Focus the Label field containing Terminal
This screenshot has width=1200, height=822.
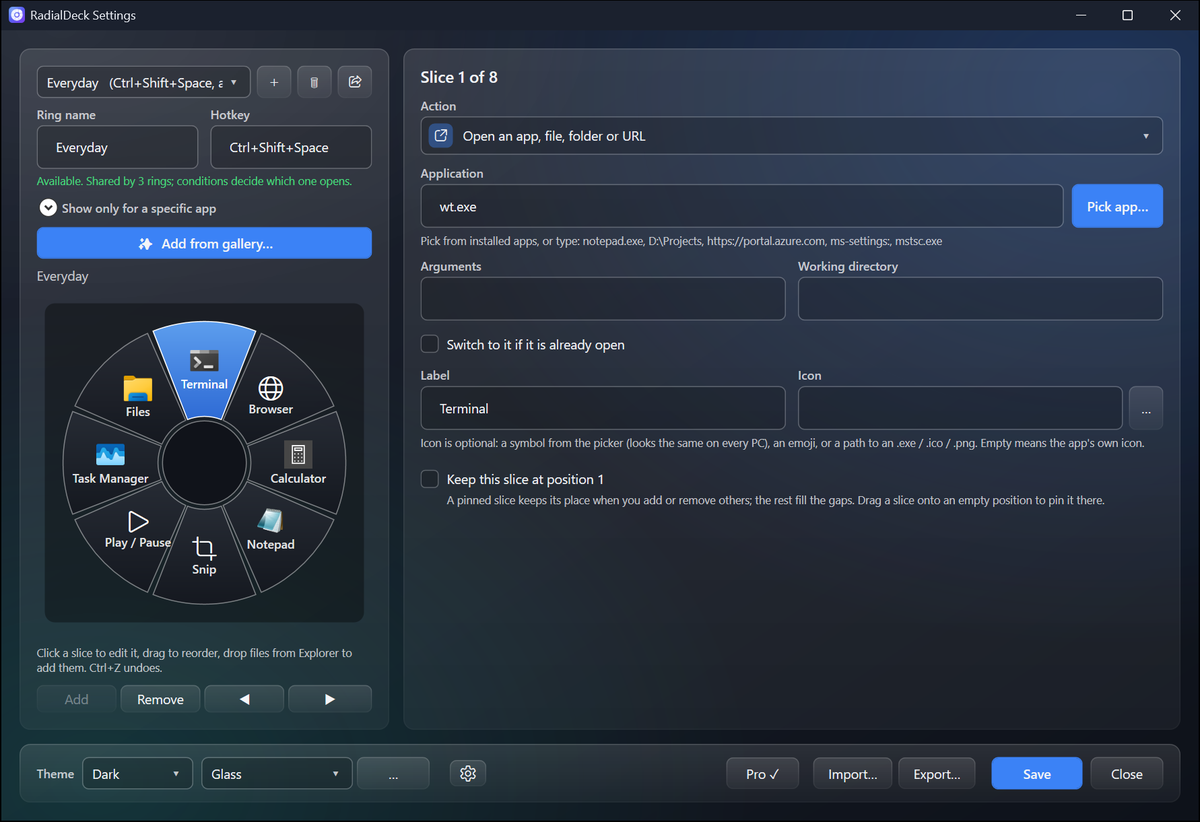[x=603, y=408]
